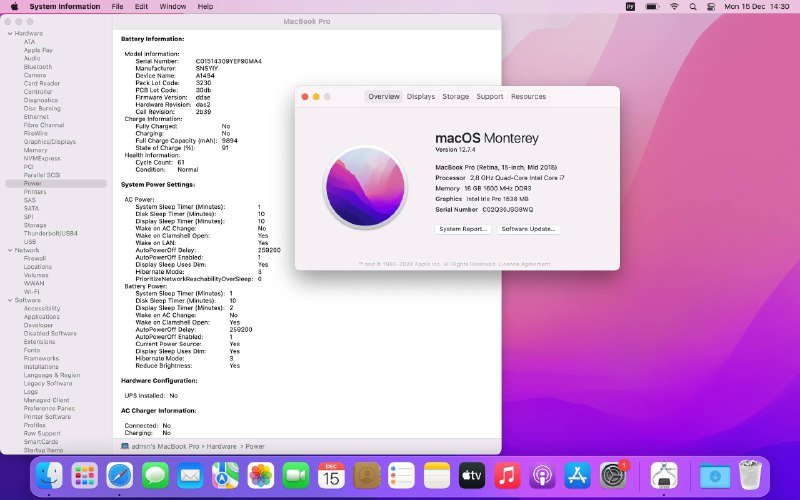Switch to the Support tab
Screen dimensions: 800x500
pos(490,96)
